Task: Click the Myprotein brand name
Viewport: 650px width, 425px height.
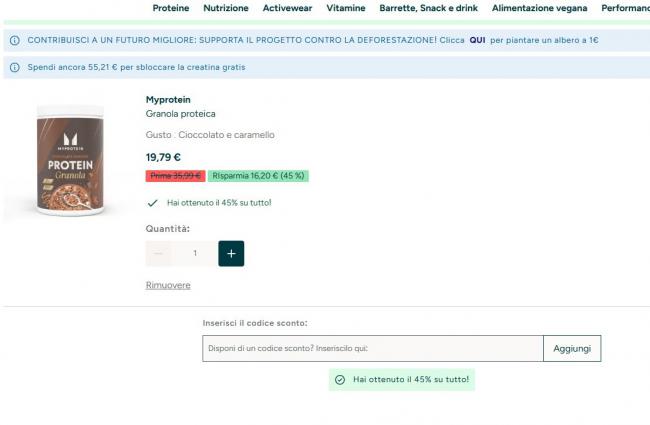Action: (168, 100)
